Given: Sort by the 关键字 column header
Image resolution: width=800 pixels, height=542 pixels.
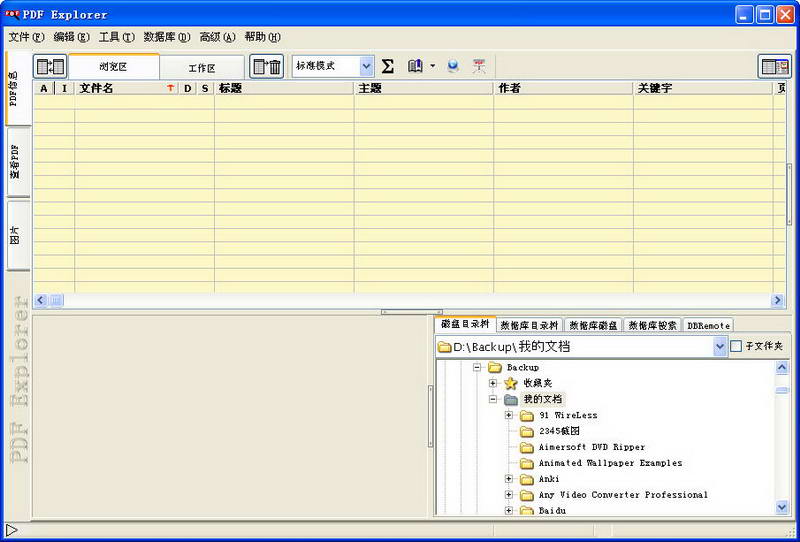Looking at the screenshot, I should [704, 88].
